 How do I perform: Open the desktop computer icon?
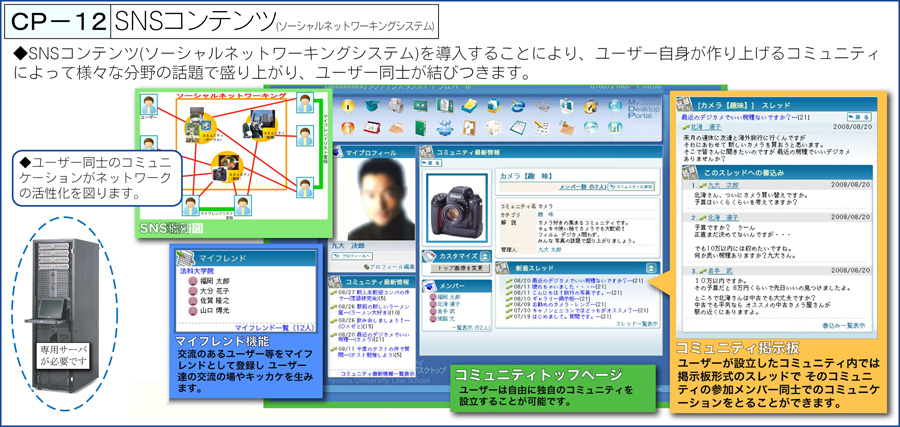pos(567,106)
